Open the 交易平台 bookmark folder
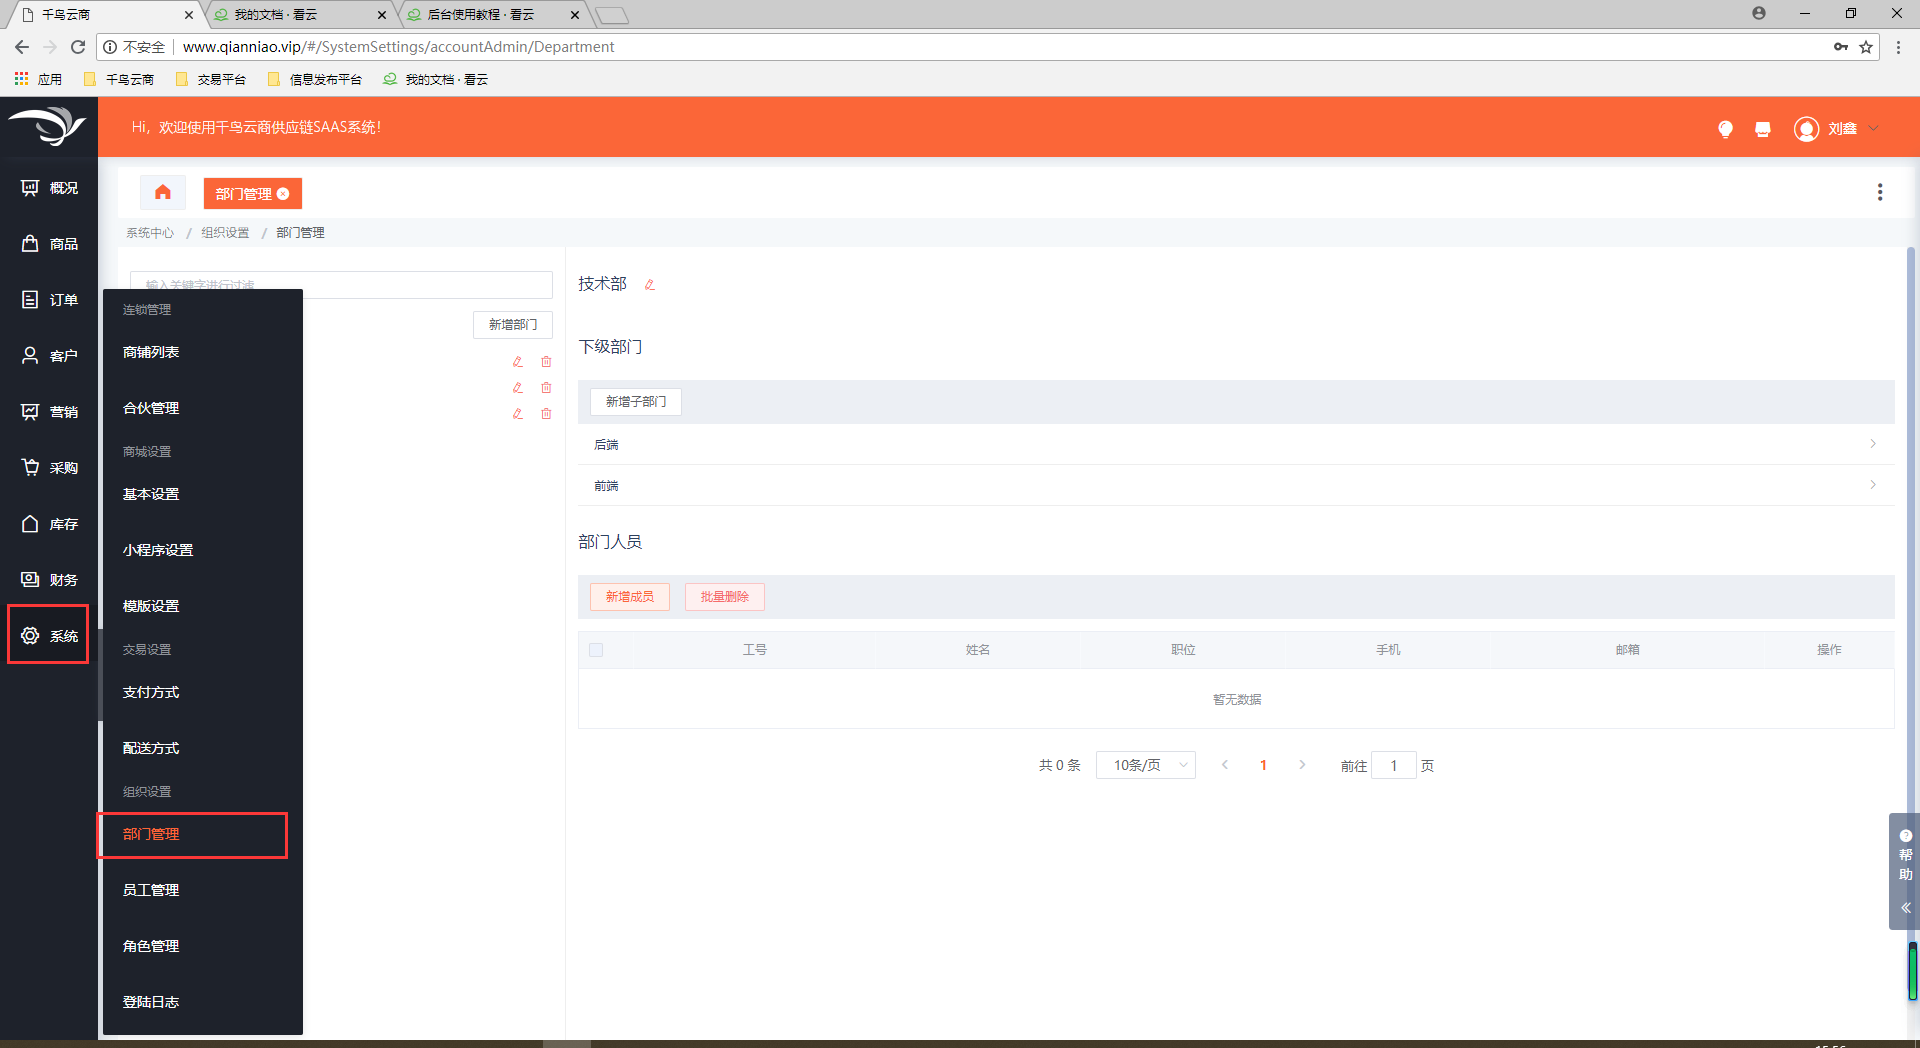This screenshot has height=1048, width=1920. pyautogui.click(x=211, y=79)
